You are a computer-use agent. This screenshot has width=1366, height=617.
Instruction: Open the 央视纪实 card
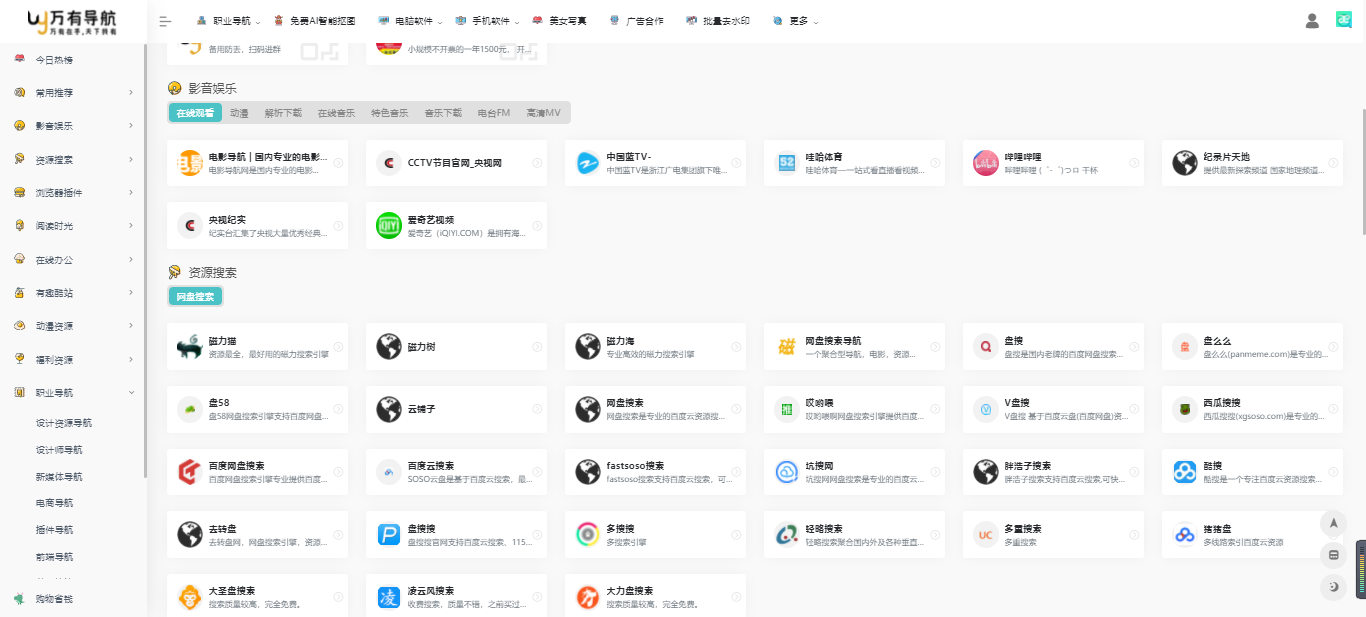[256, 226]
